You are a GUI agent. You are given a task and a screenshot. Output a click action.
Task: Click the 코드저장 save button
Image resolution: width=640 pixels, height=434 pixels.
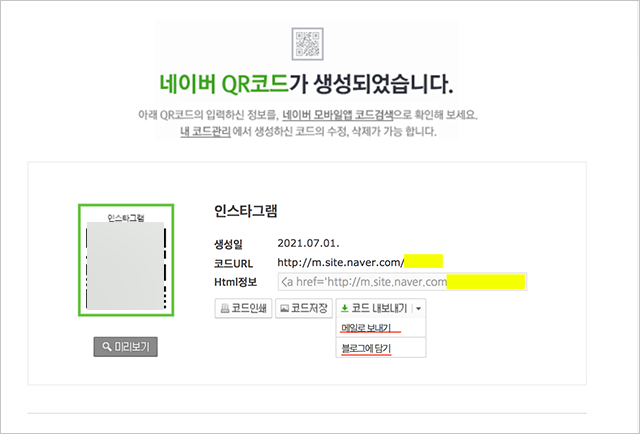pos(304,308)
